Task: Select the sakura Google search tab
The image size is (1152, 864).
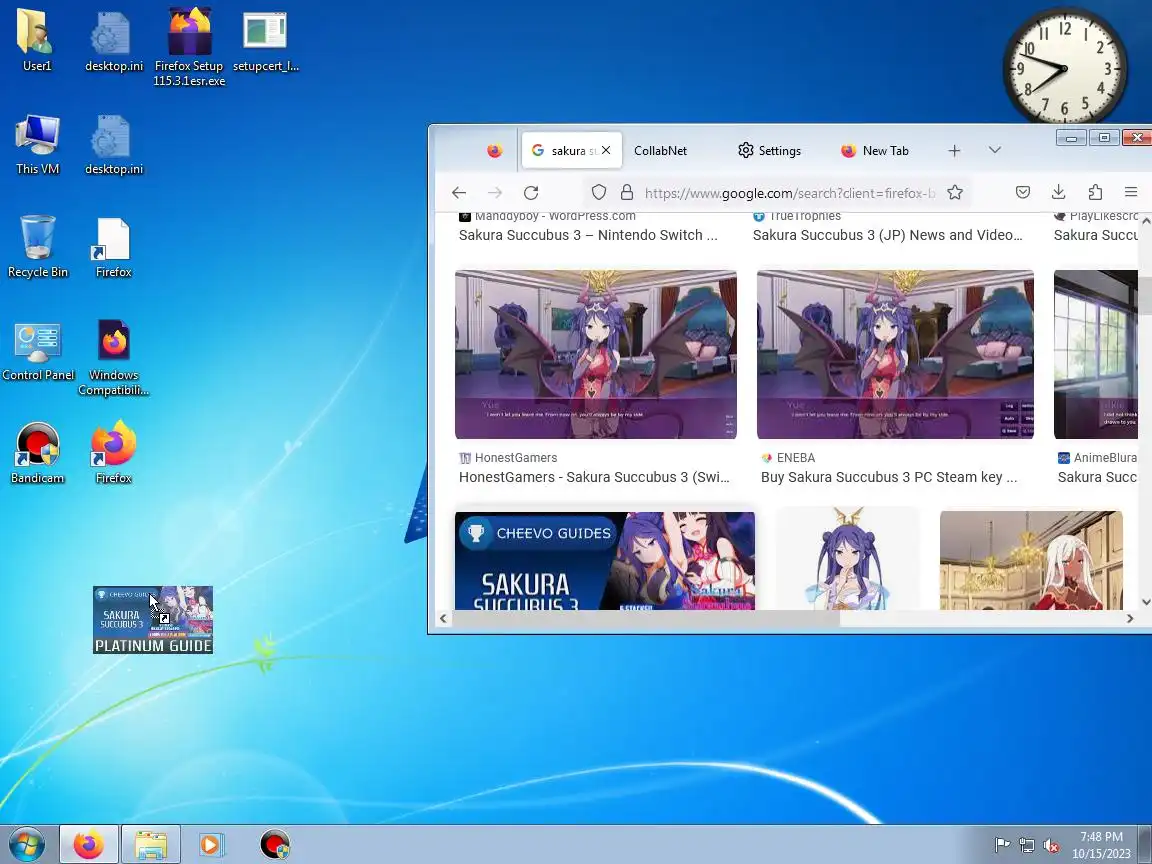Action: 564,150
